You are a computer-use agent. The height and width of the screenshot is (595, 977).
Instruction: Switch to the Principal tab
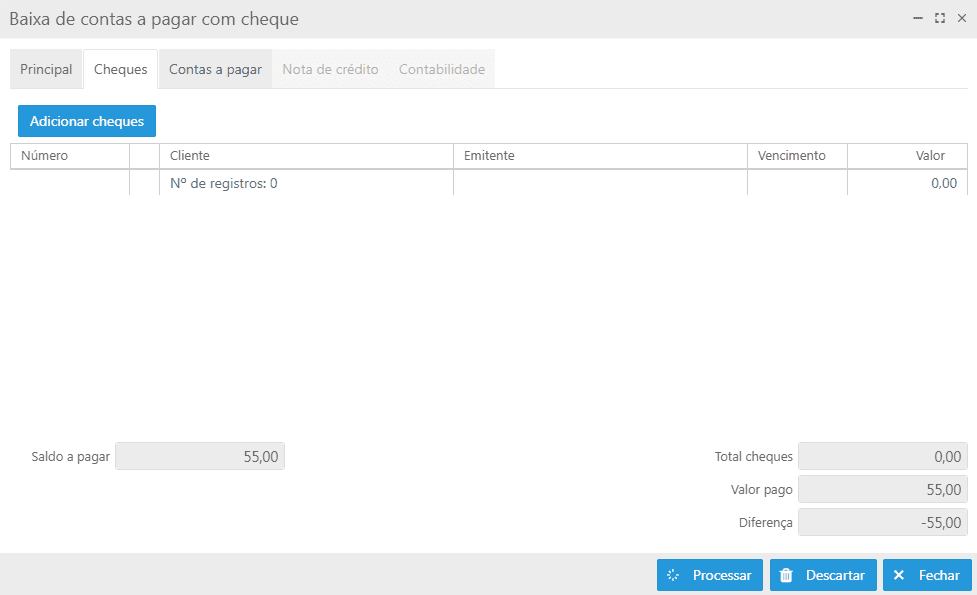(46, 69)
